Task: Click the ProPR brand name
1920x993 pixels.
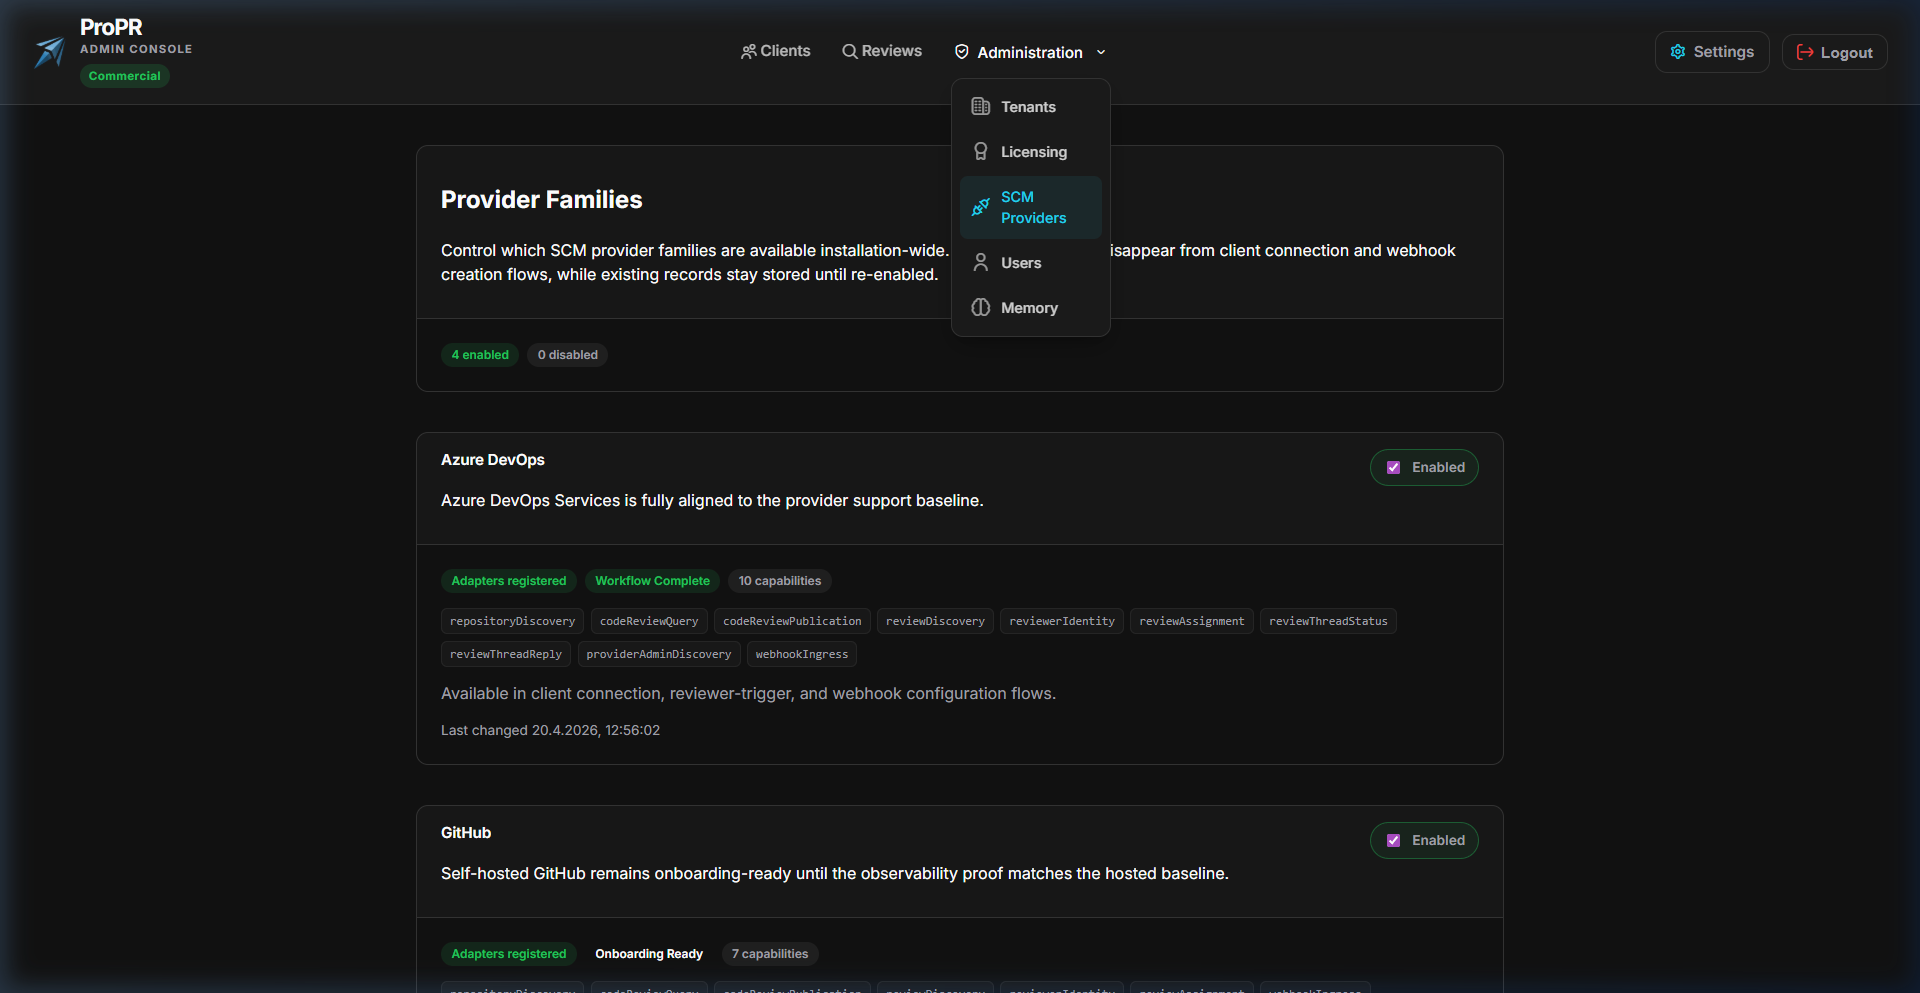Action: point(111,27)
